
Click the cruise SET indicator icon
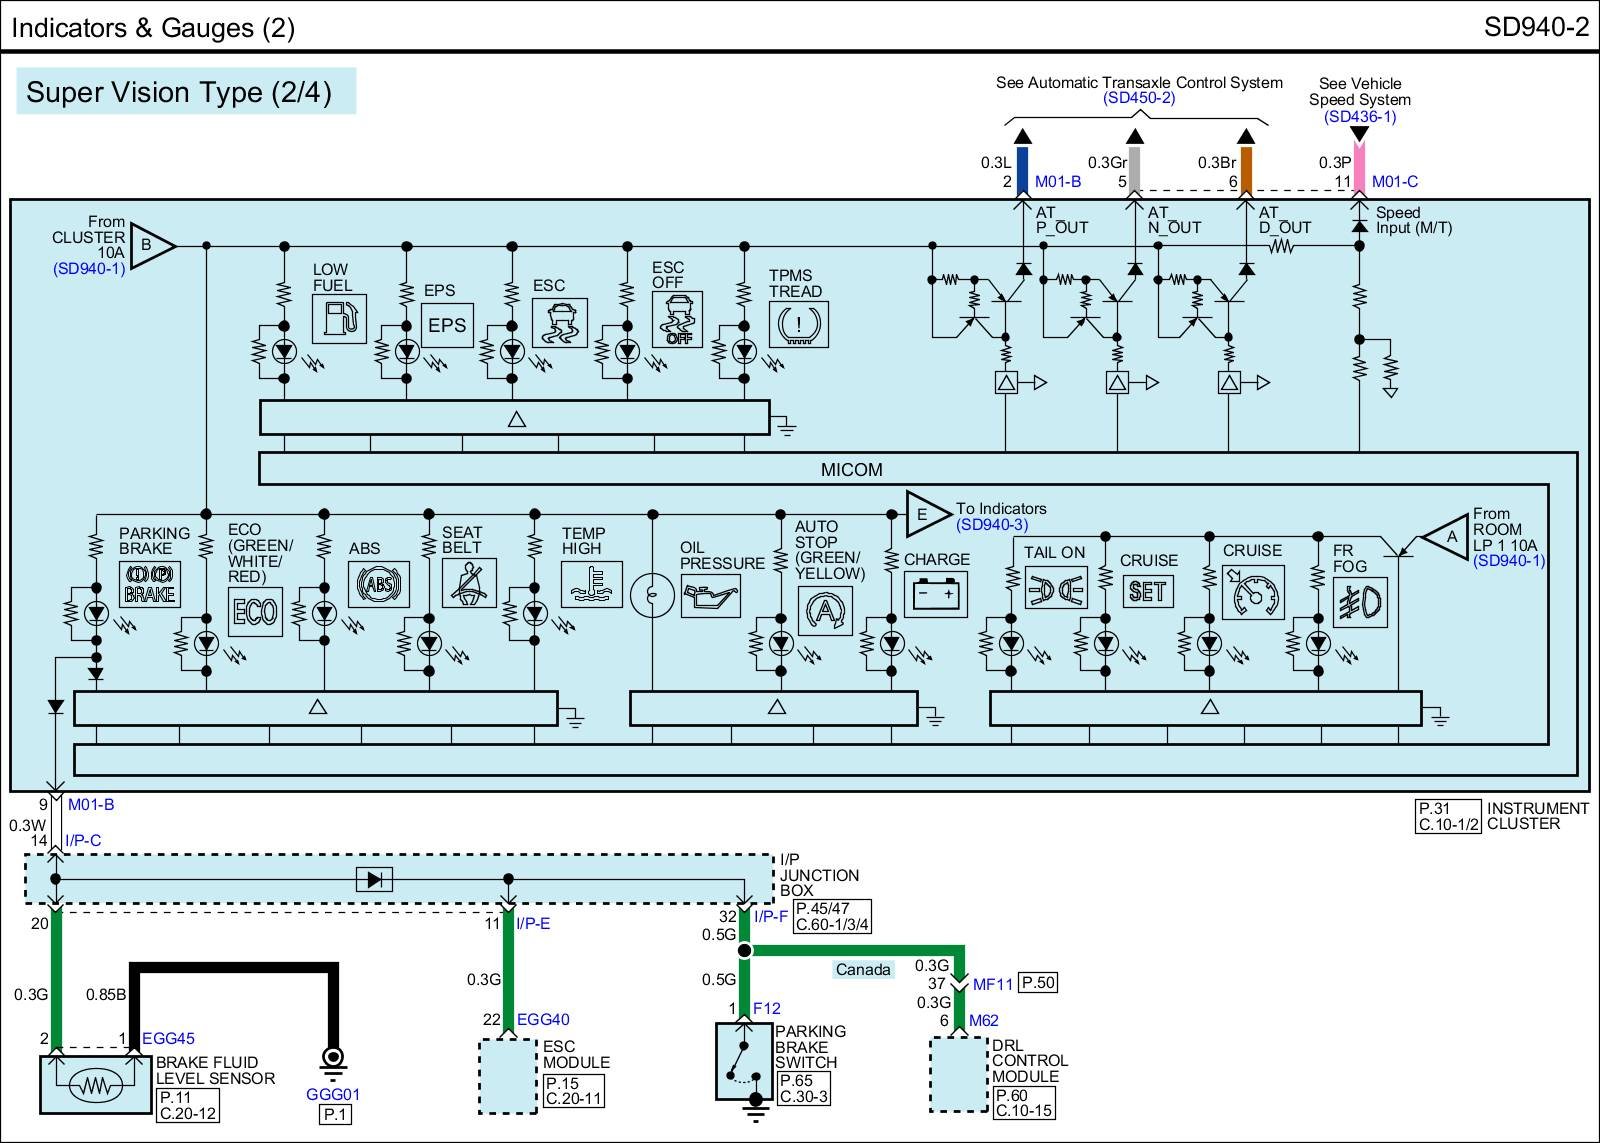click(x=1147, y=592)
